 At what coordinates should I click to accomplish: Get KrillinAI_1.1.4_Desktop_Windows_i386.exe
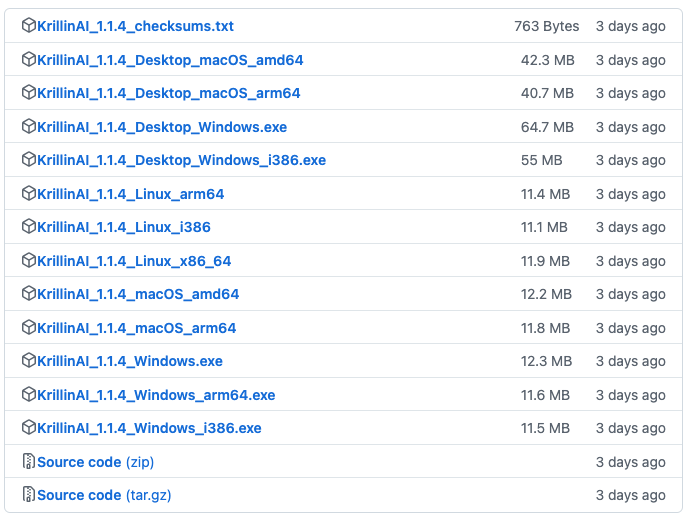coord(181,160)
